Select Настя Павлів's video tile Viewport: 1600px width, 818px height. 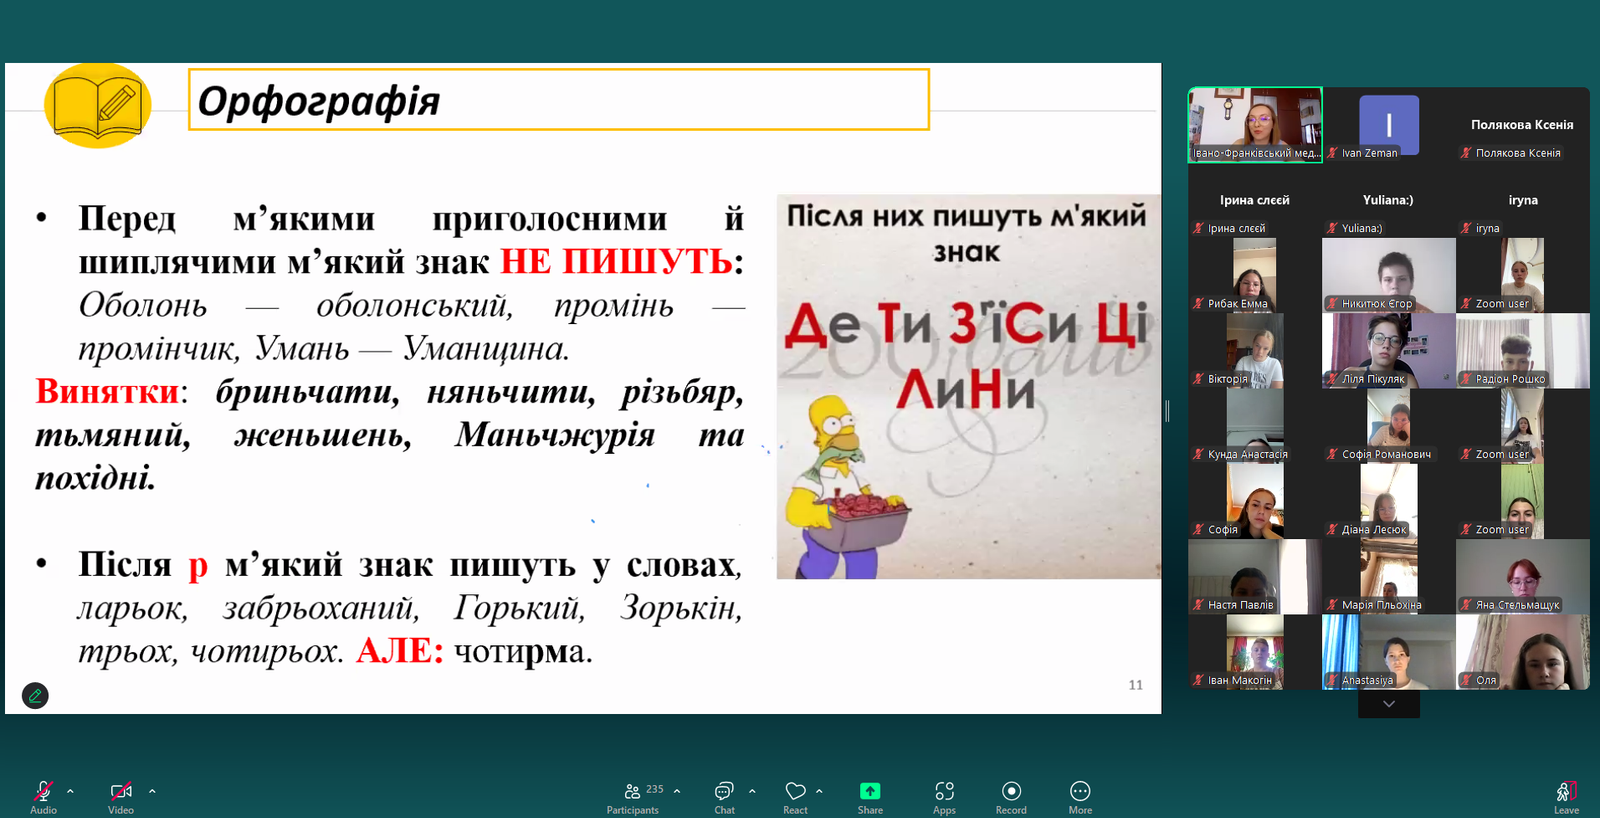(1255, 576)
